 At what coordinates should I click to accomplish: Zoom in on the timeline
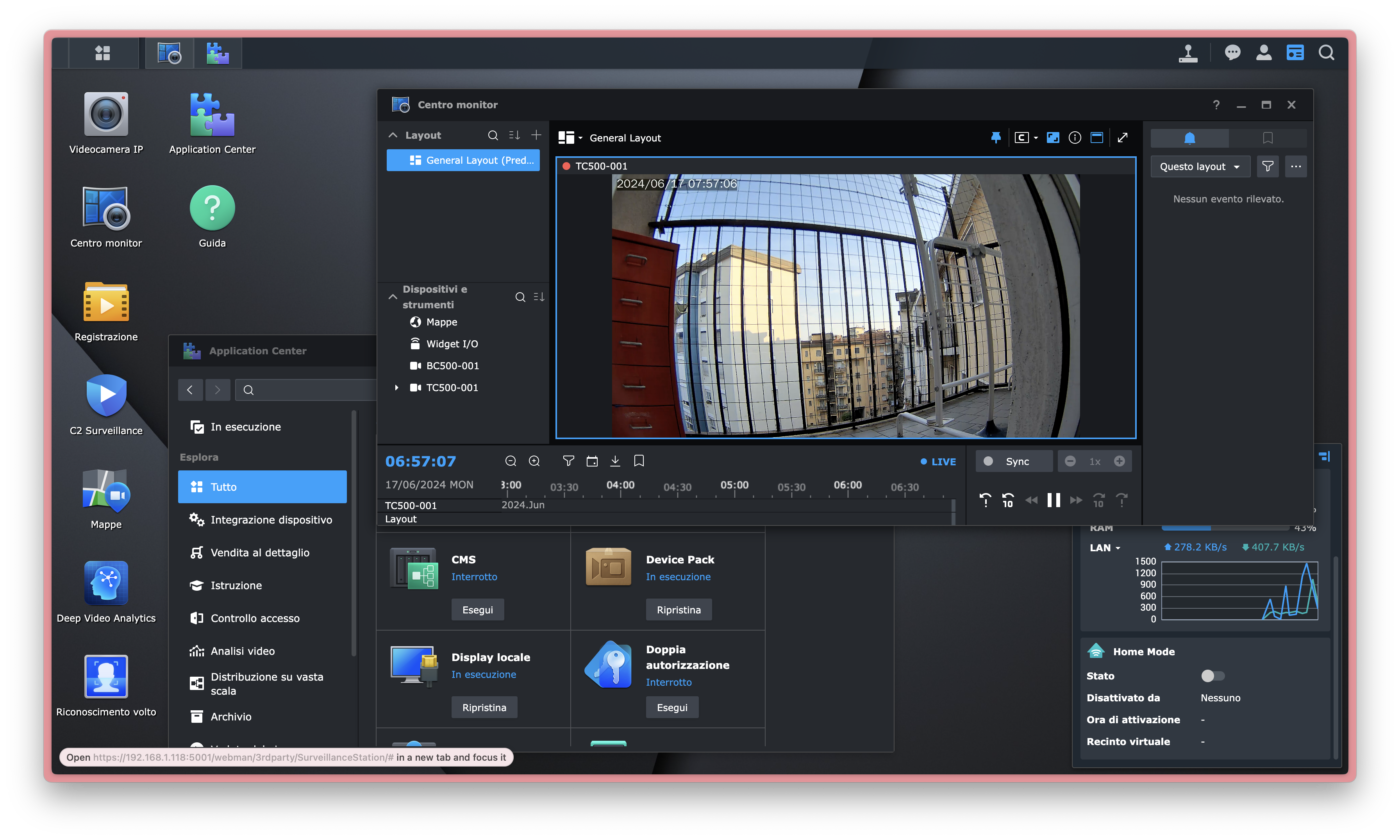tap(534, 461)
